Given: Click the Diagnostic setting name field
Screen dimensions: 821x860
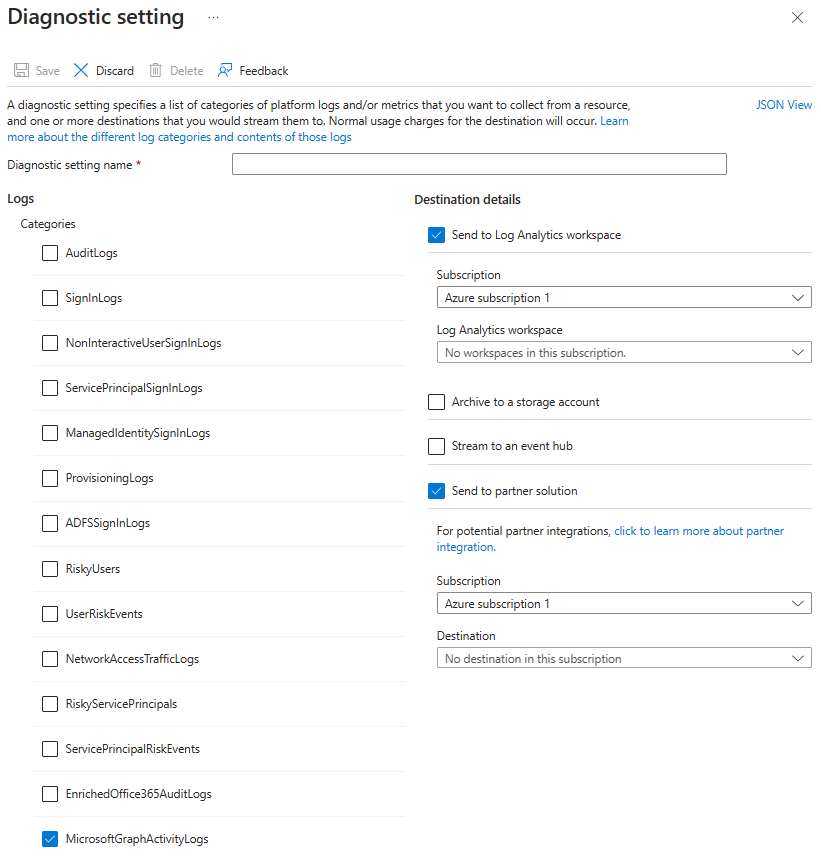Looking at the screenshot, I should click(479, 165).
